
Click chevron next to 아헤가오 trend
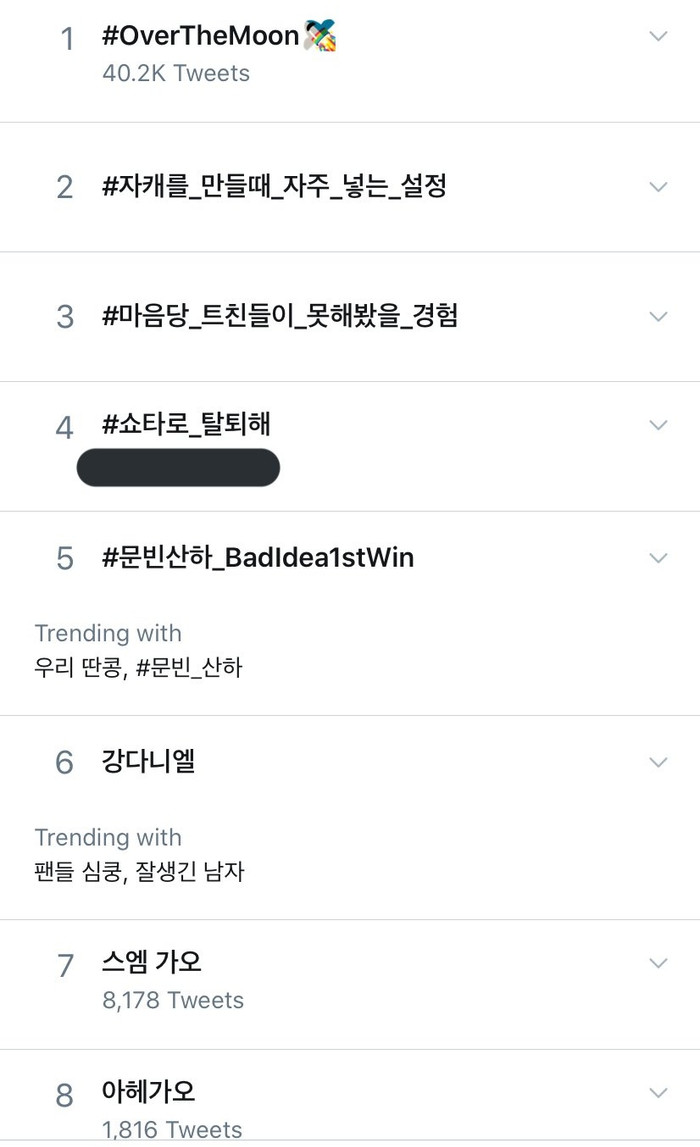pyautogui.click(x=657, y=1092)
